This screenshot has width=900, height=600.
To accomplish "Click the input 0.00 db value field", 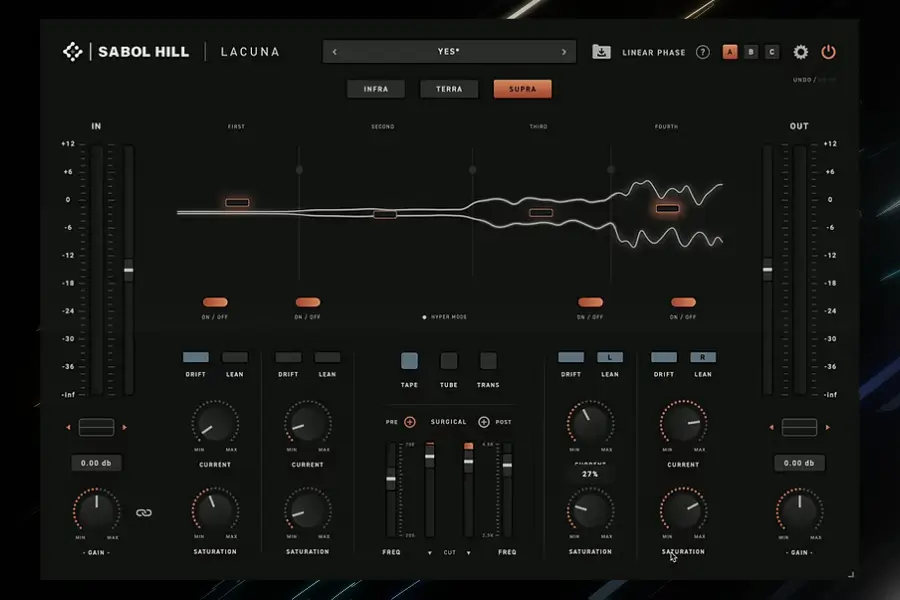I will tap(96, 463).
